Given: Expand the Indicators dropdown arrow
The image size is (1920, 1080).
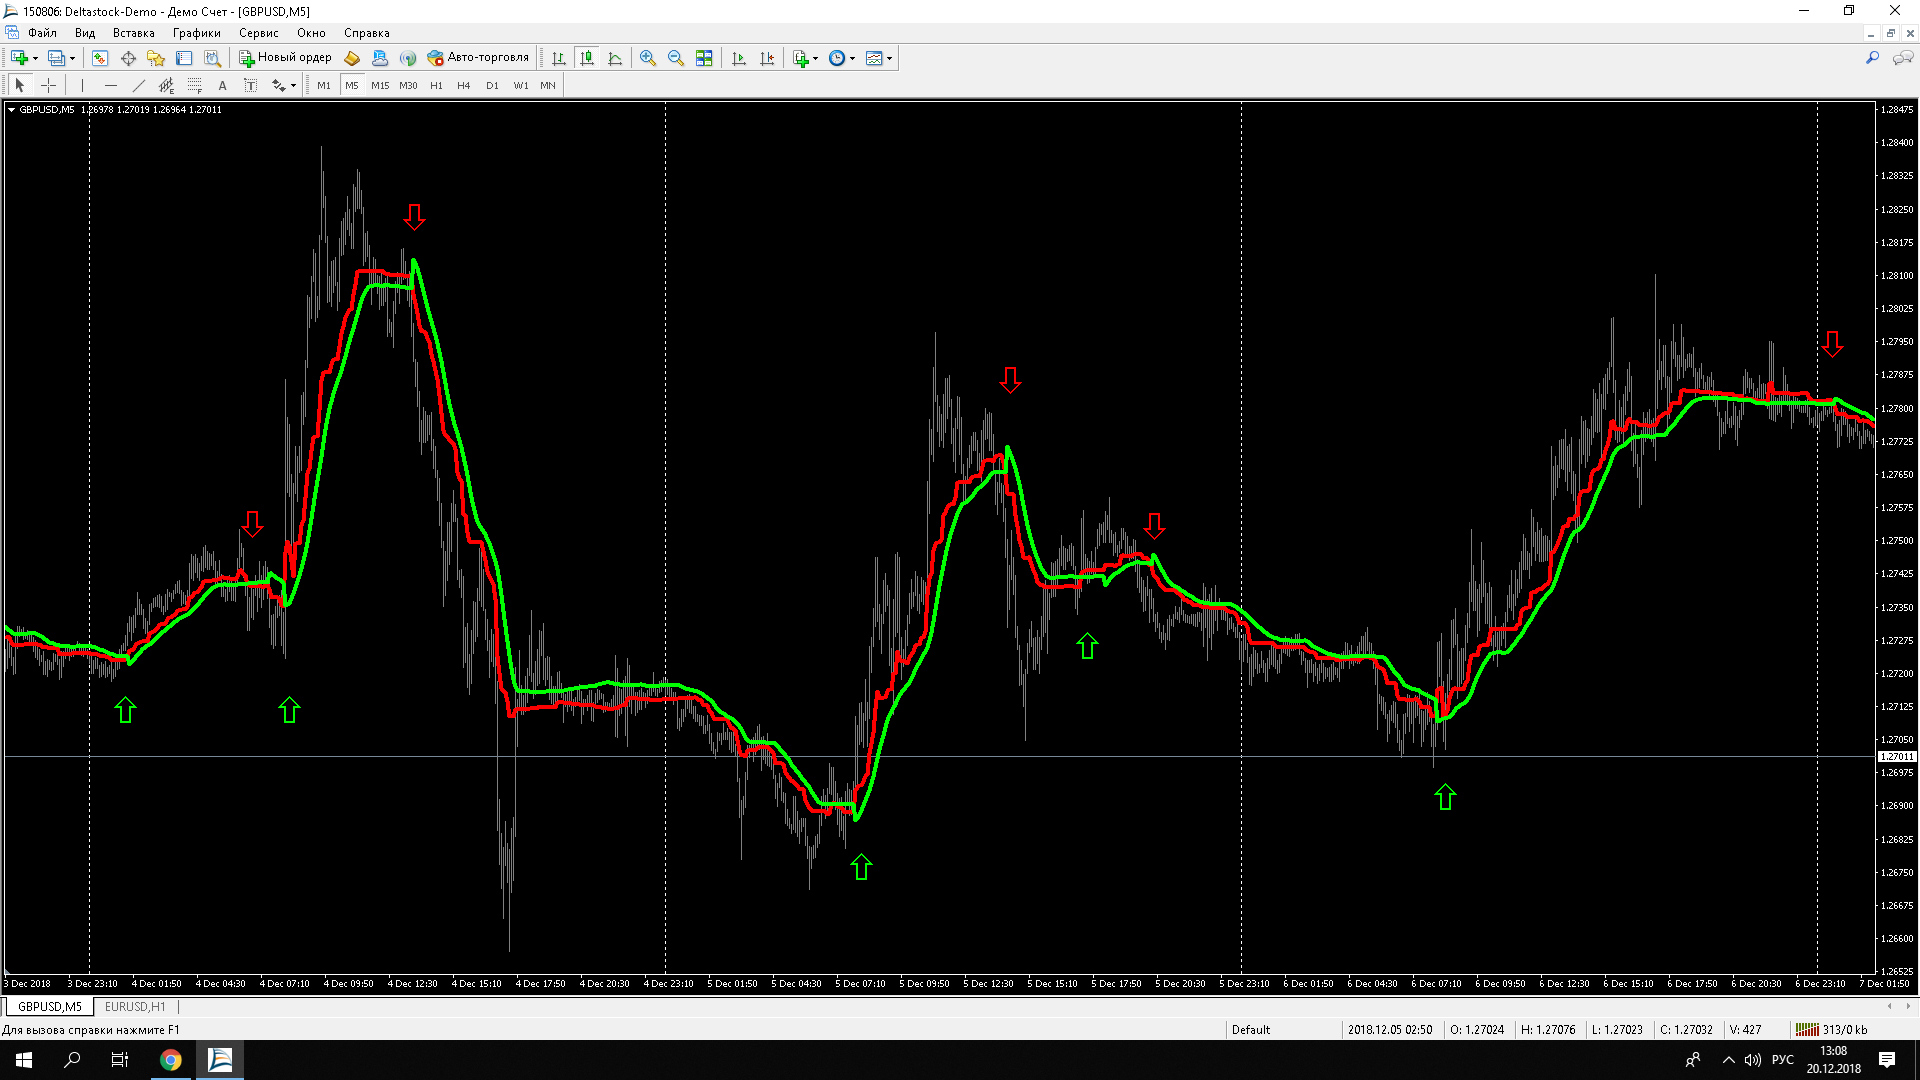Looking at the screenshot, I should click(x=816, y=58).
